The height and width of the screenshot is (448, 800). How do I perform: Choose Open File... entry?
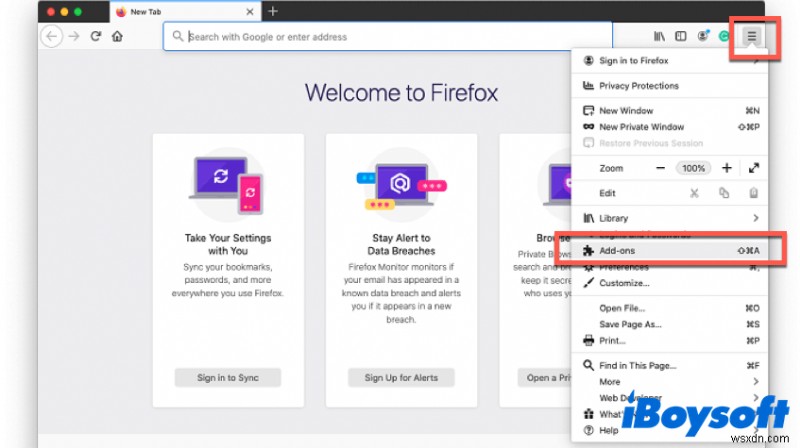pyautogui.click(x=670, y=308)
